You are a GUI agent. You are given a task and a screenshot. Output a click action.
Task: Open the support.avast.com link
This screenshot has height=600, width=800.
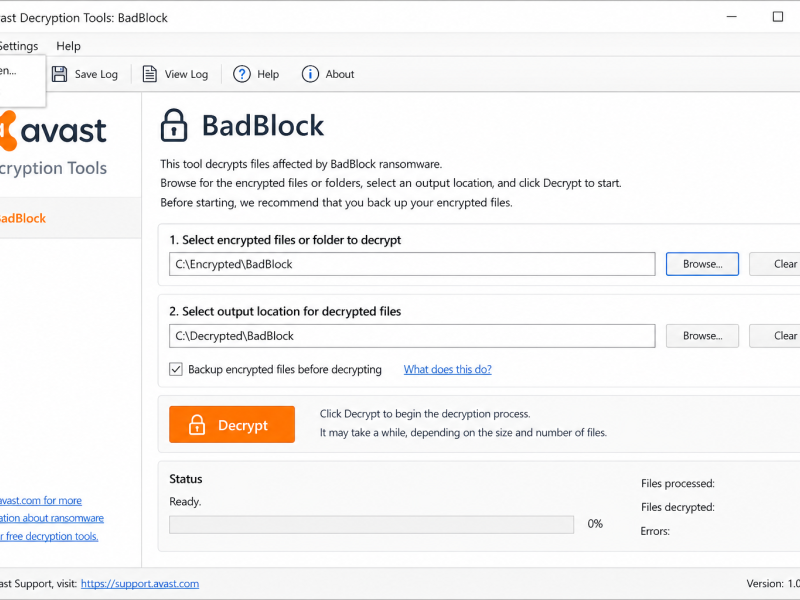click(140, 584)
